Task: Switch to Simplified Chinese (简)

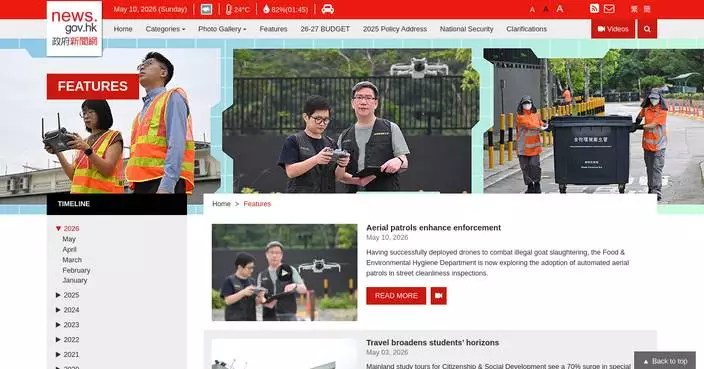Action: [647, 9]
